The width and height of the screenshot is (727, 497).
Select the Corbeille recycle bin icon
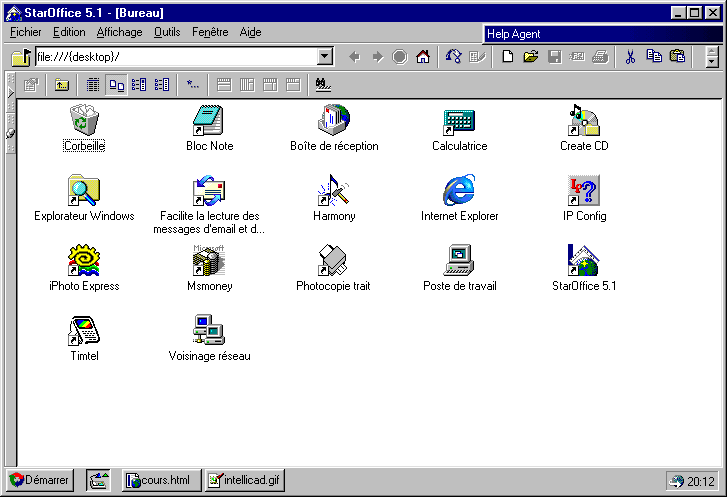tap(84, 122)
